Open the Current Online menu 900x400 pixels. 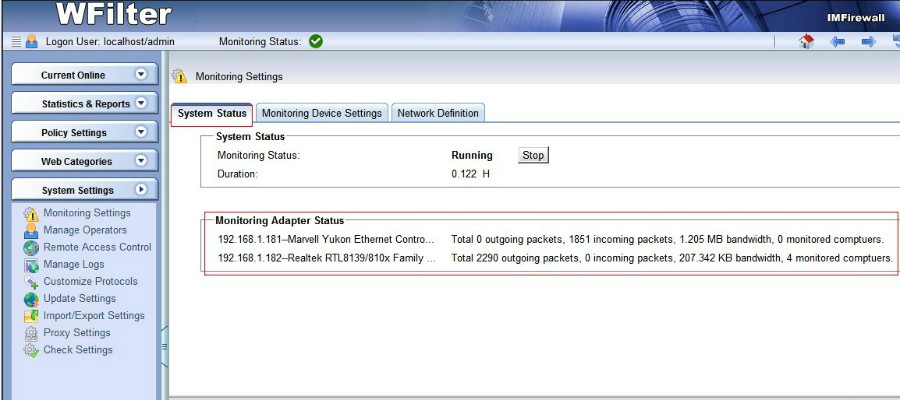click(84, 75)
